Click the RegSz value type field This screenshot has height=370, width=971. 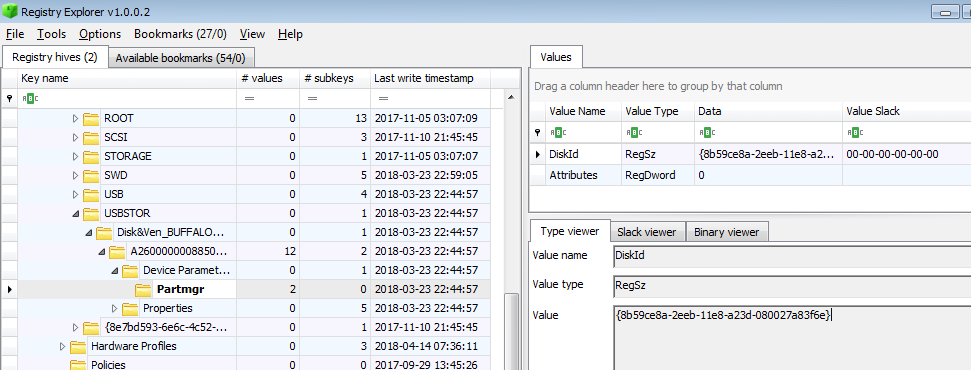click(x=792, y=285)
